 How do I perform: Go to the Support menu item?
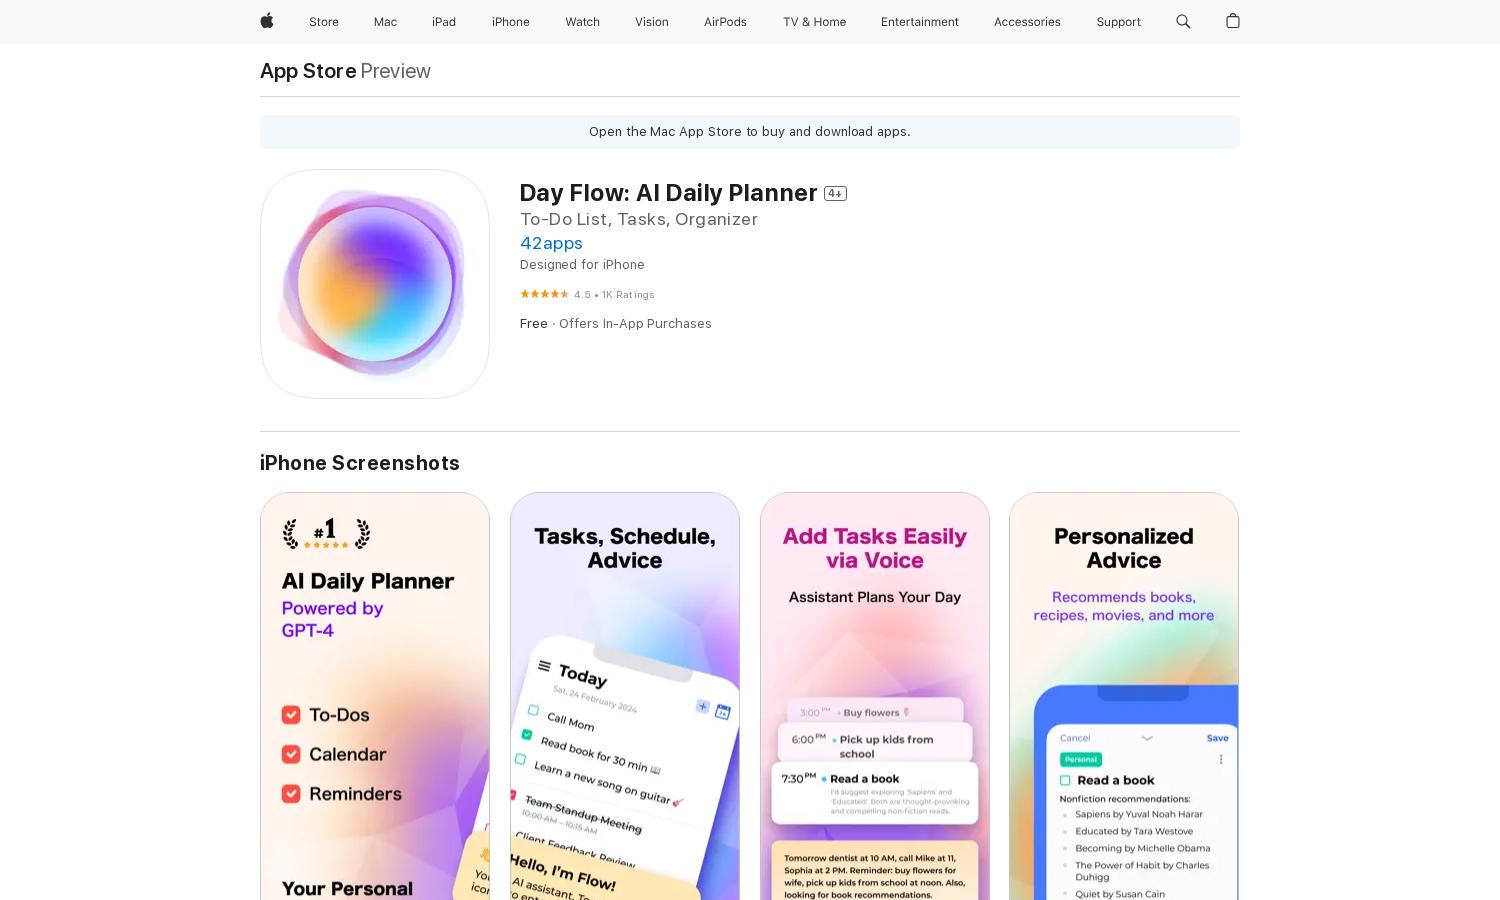tap(1118, 22)
